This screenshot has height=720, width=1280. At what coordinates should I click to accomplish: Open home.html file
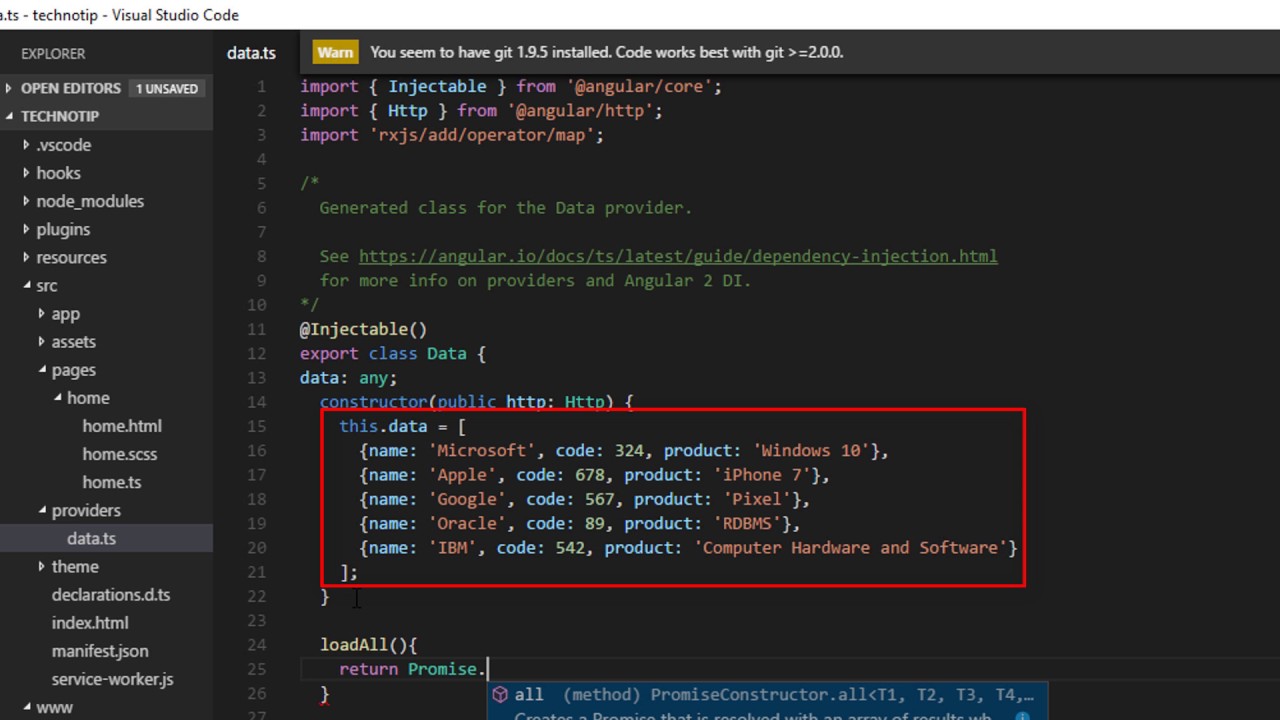coord(122,426)
